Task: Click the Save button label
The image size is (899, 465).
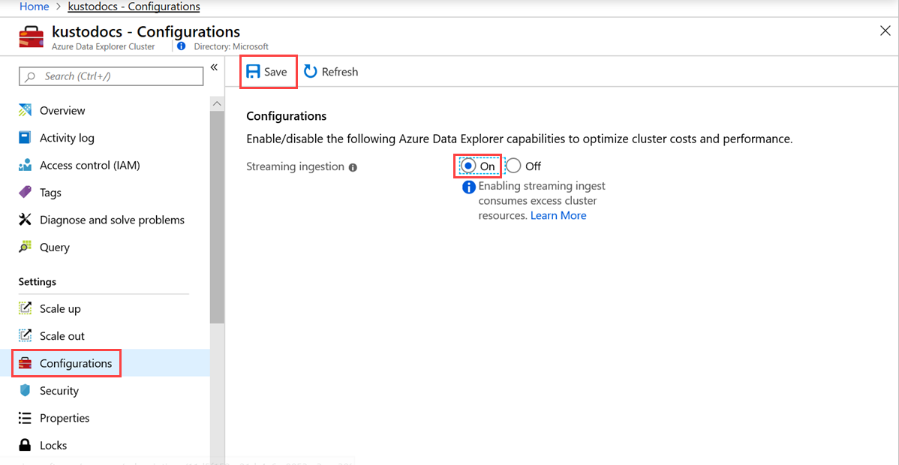Action: point(276,72)
